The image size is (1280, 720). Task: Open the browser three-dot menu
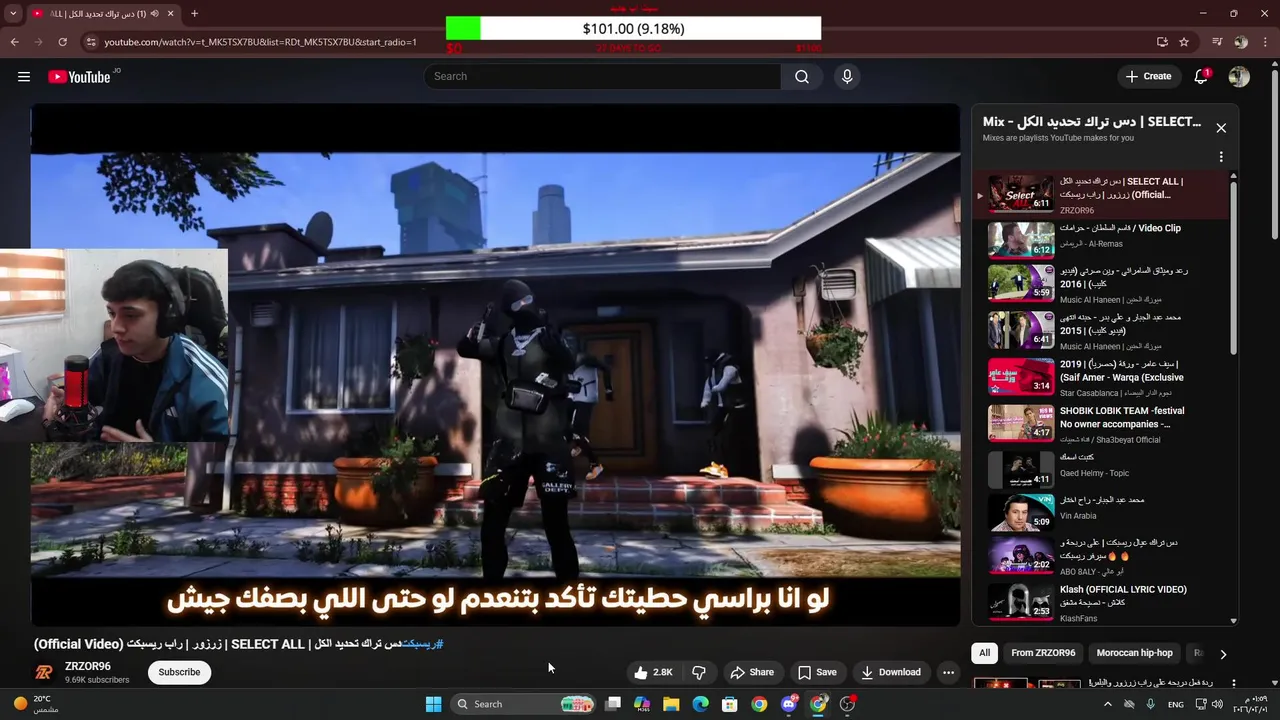[1266, 42]
